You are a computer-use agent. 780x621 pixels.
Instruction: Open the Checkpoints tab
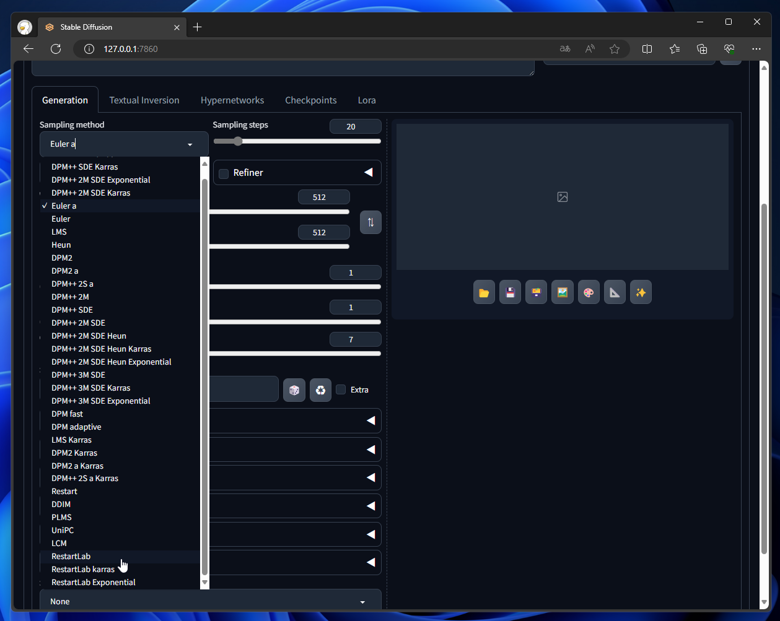pos(311,100)
